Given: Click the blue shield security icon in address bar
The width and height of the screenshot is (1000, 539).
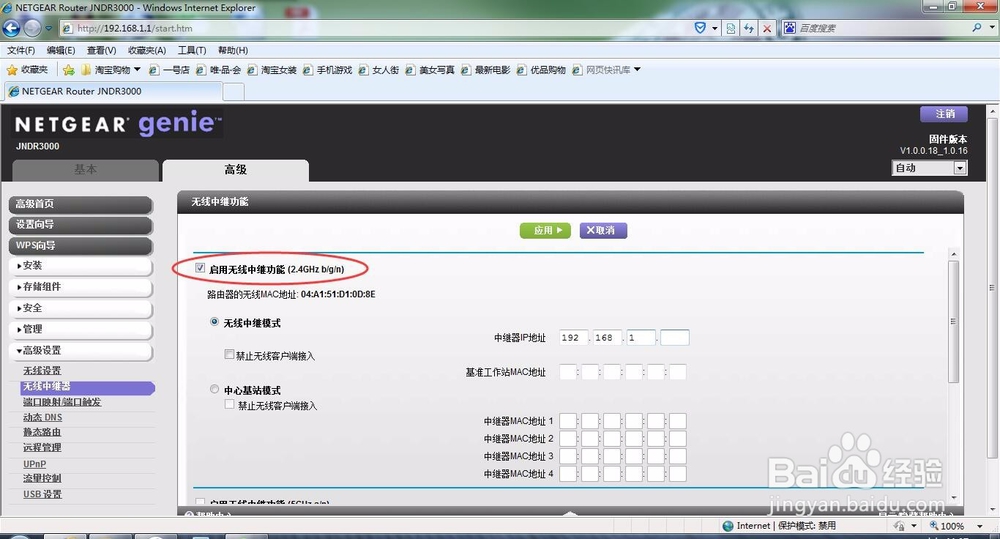Looking at the screenshot, I should click(x=700, y=28).
